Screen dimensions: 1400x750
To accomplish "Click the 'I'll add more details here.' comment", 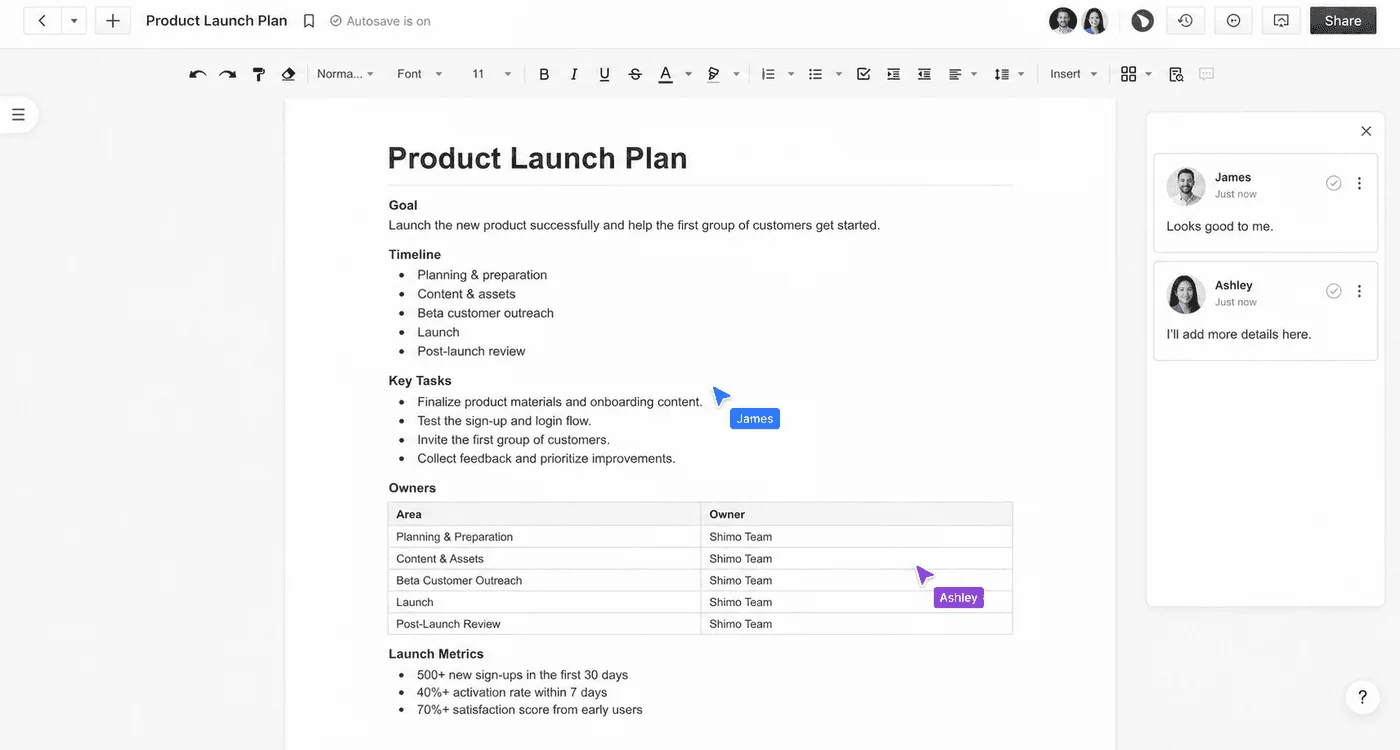I will 1238,335.
